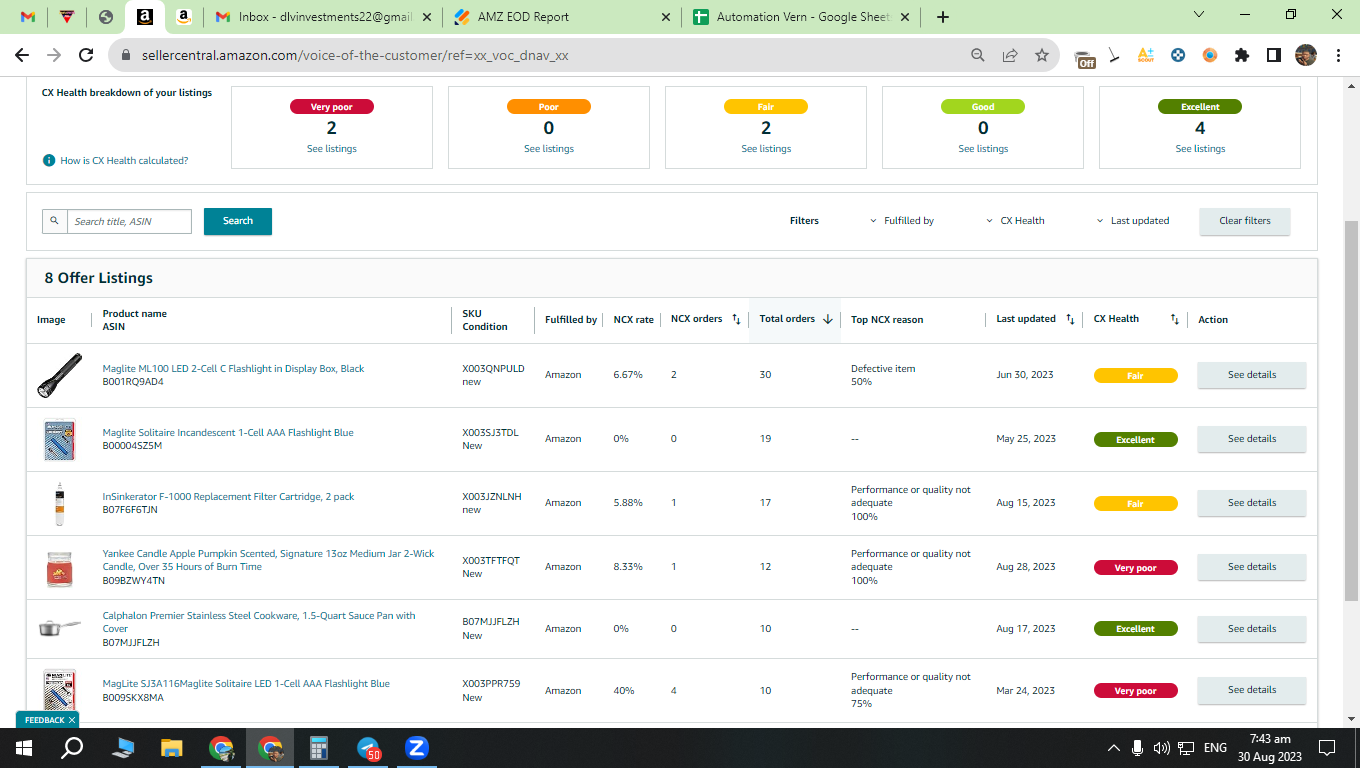
Task: Show hidden system tray icons
Action: click(1114, 747)
